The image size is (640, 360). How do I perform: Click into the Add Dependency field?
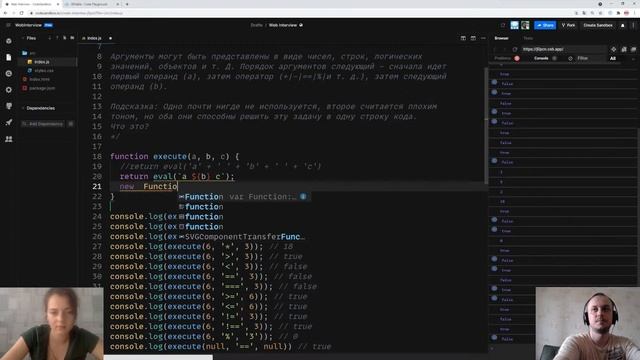43,124
